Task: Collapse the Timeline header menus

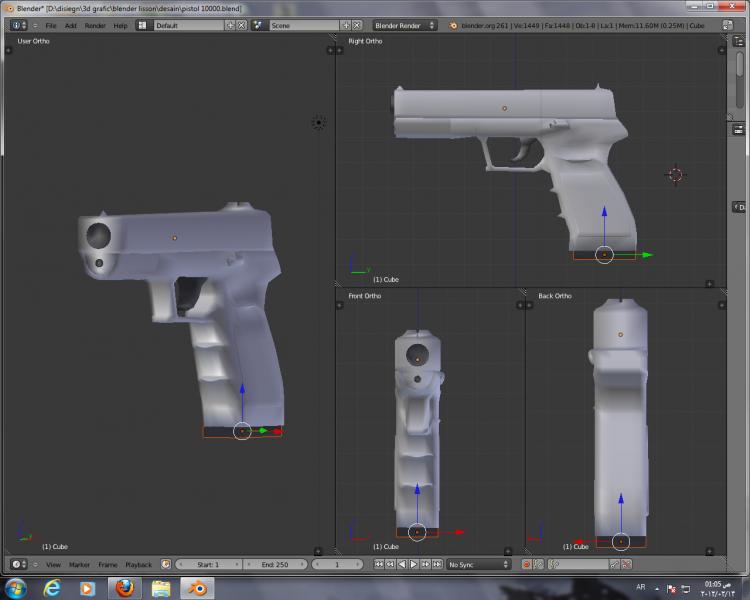Action: [x=35, y=564]
